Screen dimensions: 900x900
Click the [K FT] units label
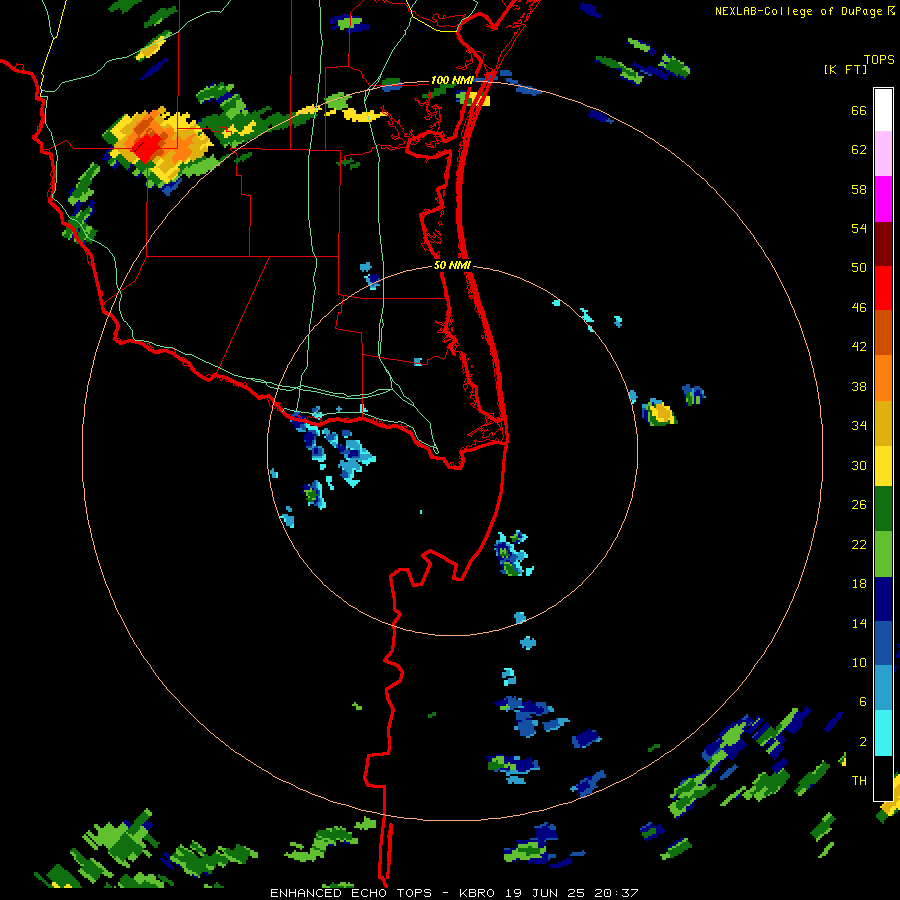pyautogui.click(x=845, y=69)
